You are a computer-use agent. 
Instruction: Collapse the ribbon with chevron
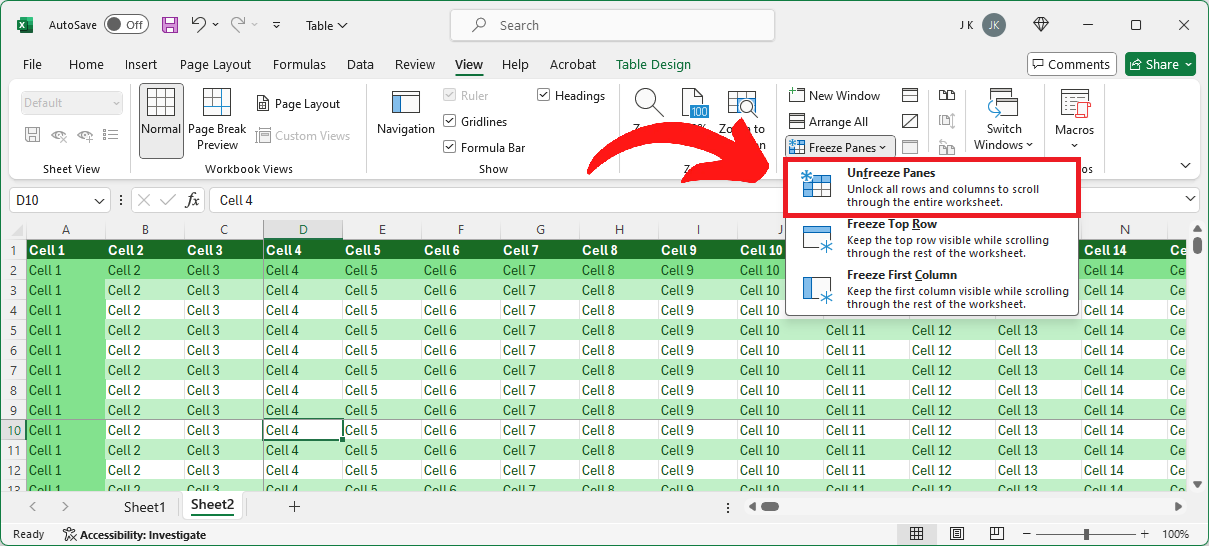[1186, 166]
